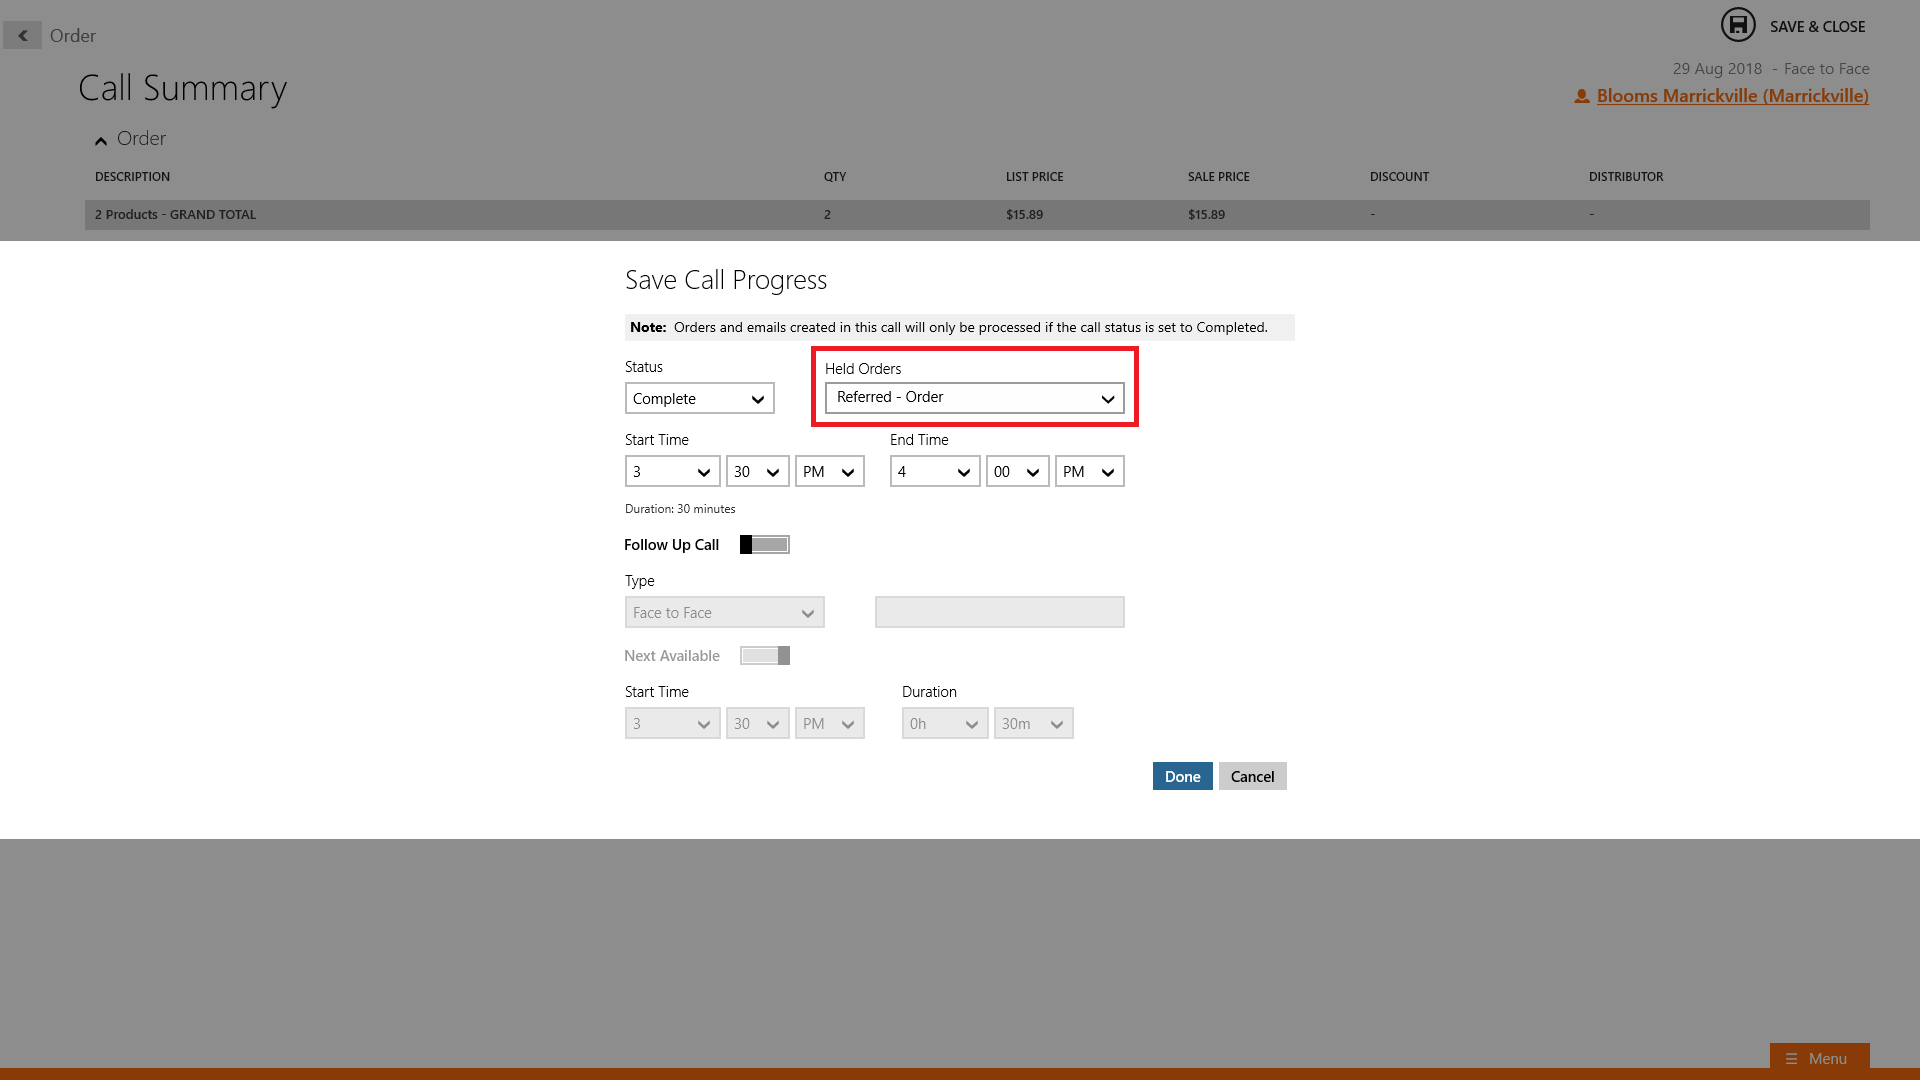Click the person icon beside Blooms Marrickville
The image size is (1920, 1080).
point(1581,97)
